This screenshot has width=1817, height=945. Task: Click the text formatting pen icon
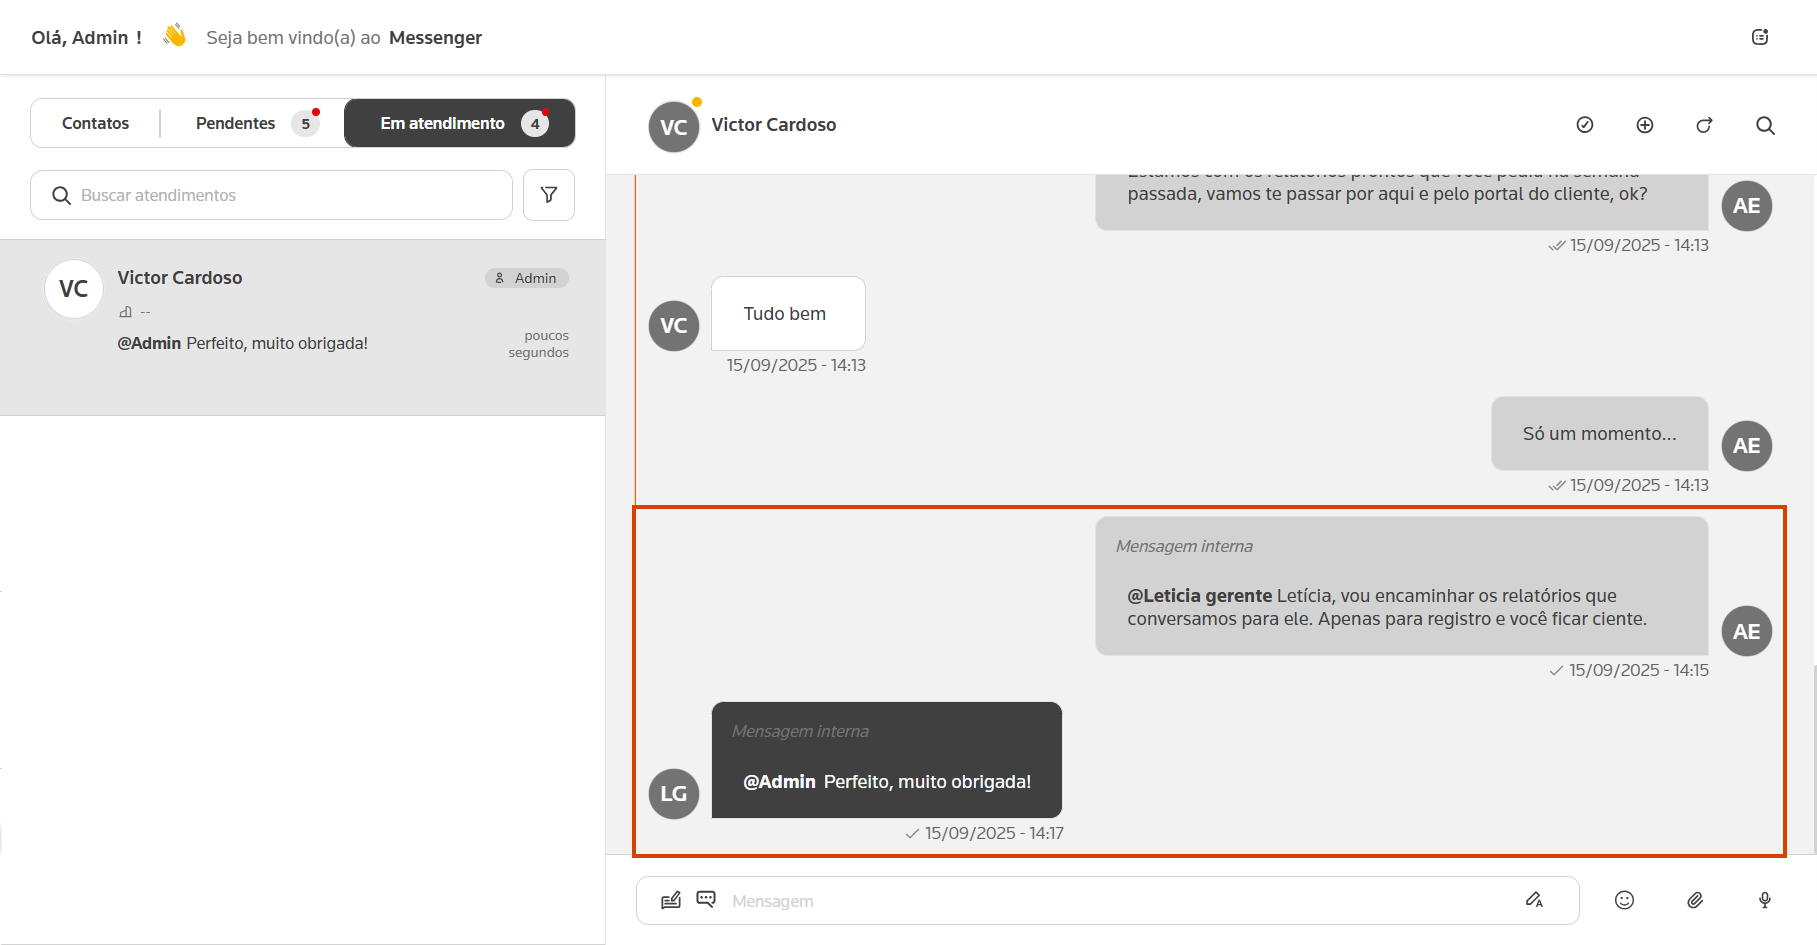pos(1534,900)
